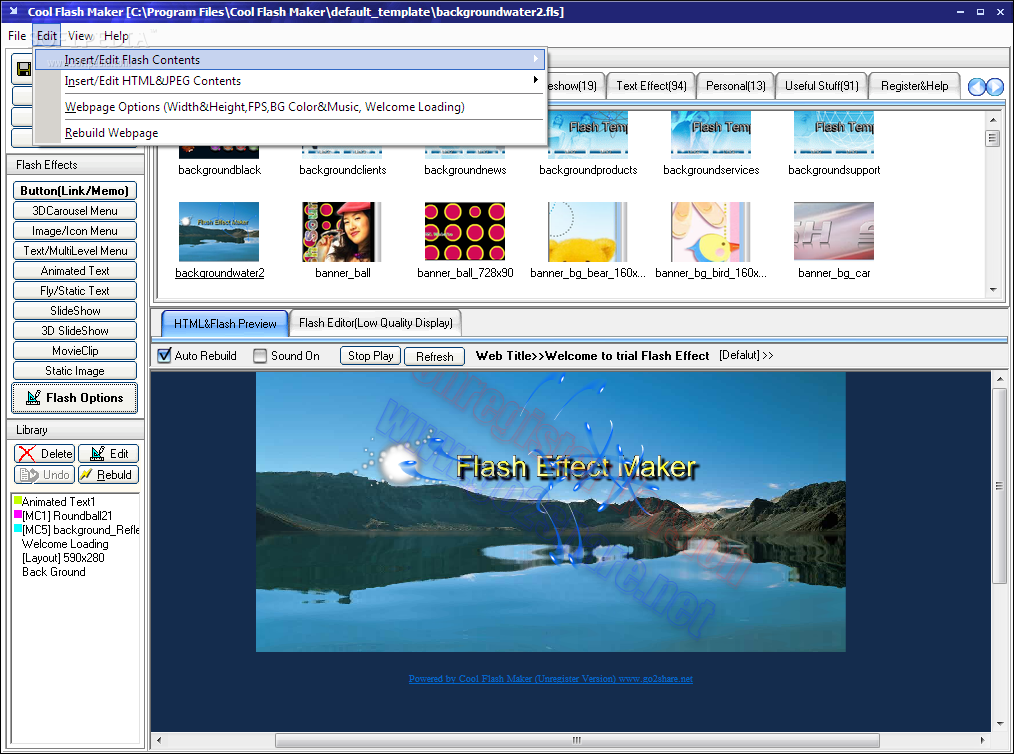Select the backgroundsupport thumbnail
Viewport: 1014px width, 754px height.
click(834, 135)
